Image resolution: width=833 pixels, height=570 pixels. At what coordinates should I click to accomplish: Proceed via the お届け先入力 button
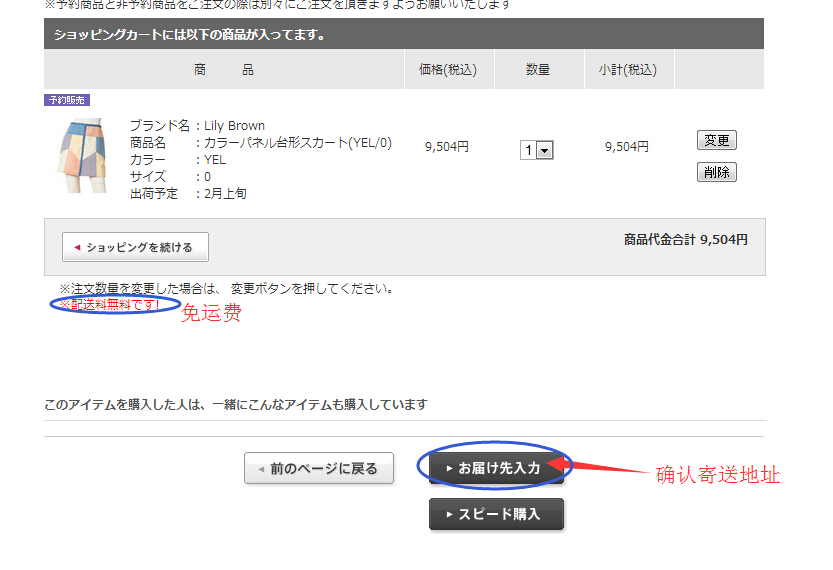[x=496, y=468]
